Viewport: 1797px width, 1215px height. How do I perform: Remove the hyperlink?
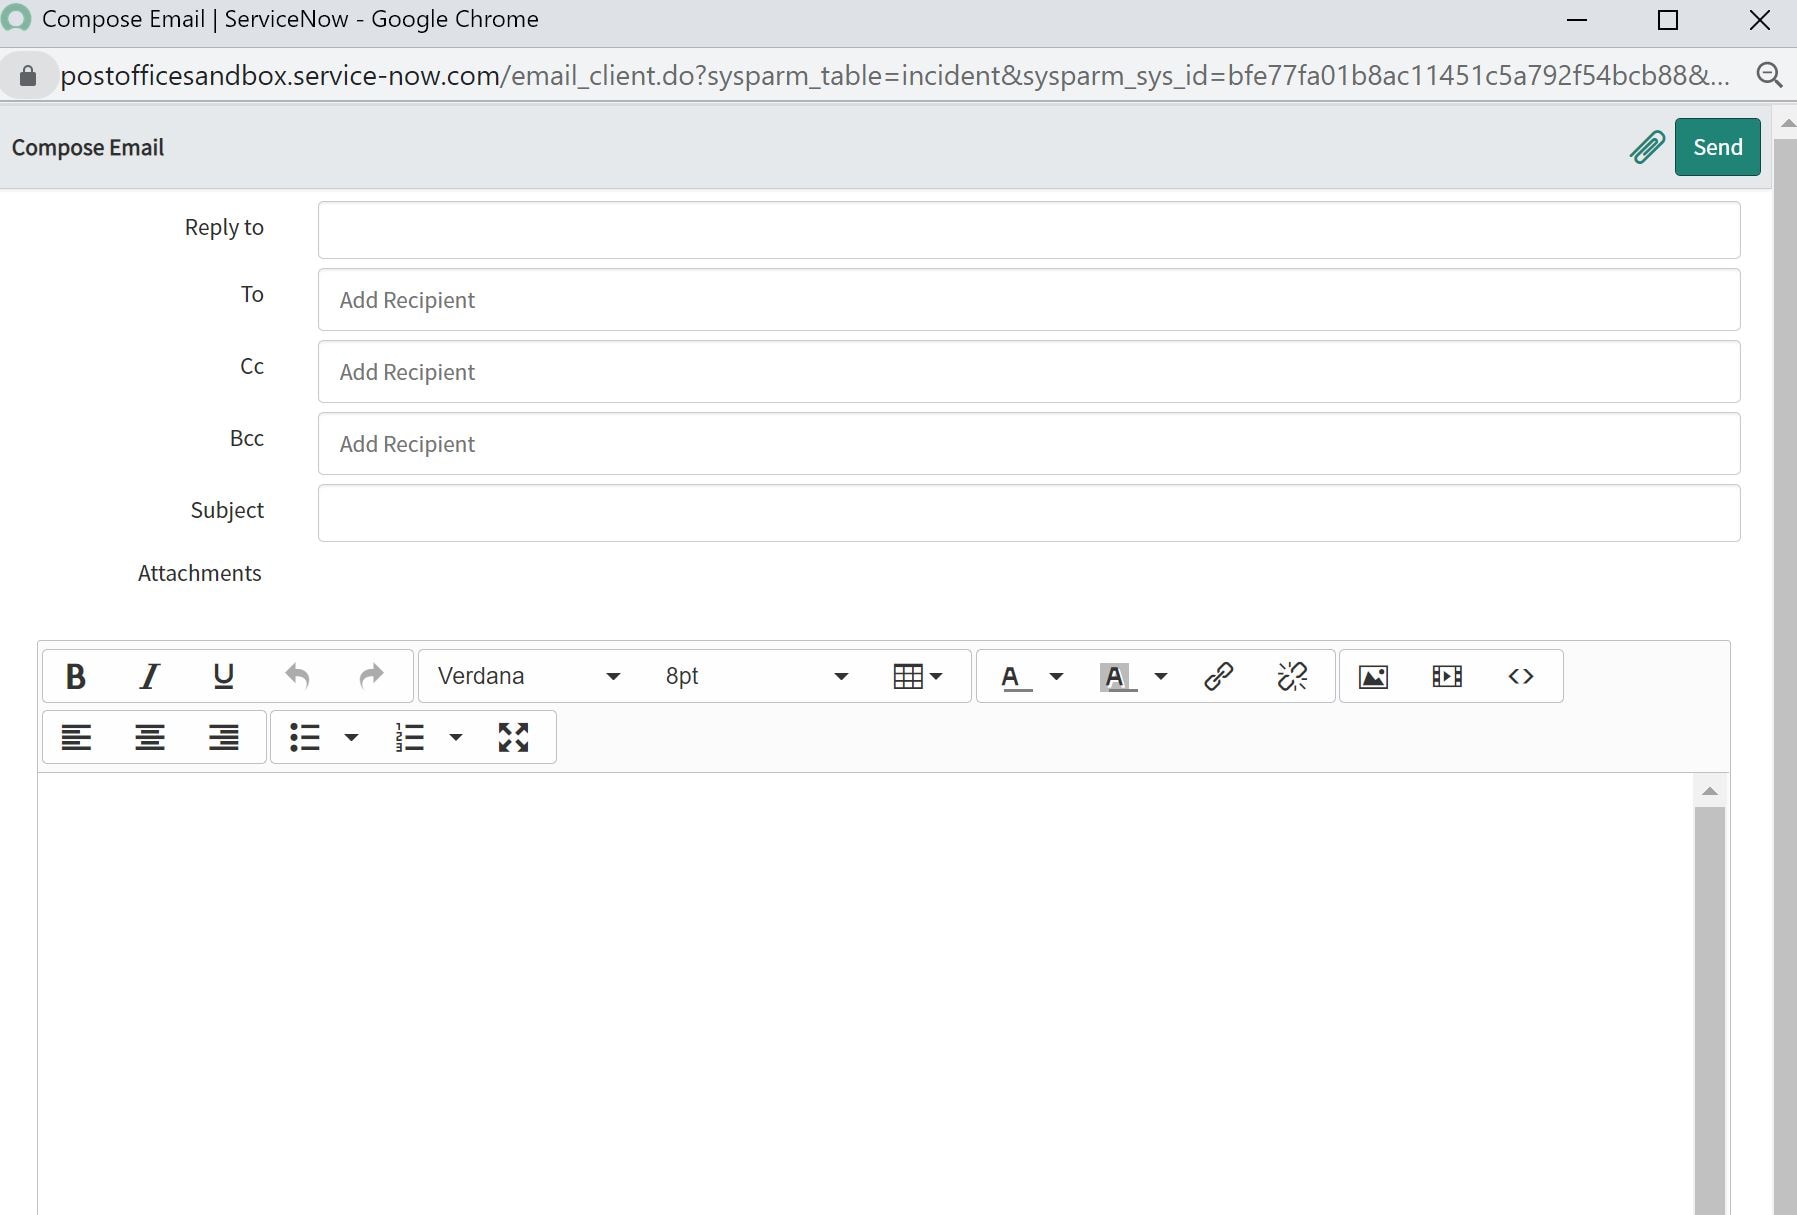(x=1292, y=675)
